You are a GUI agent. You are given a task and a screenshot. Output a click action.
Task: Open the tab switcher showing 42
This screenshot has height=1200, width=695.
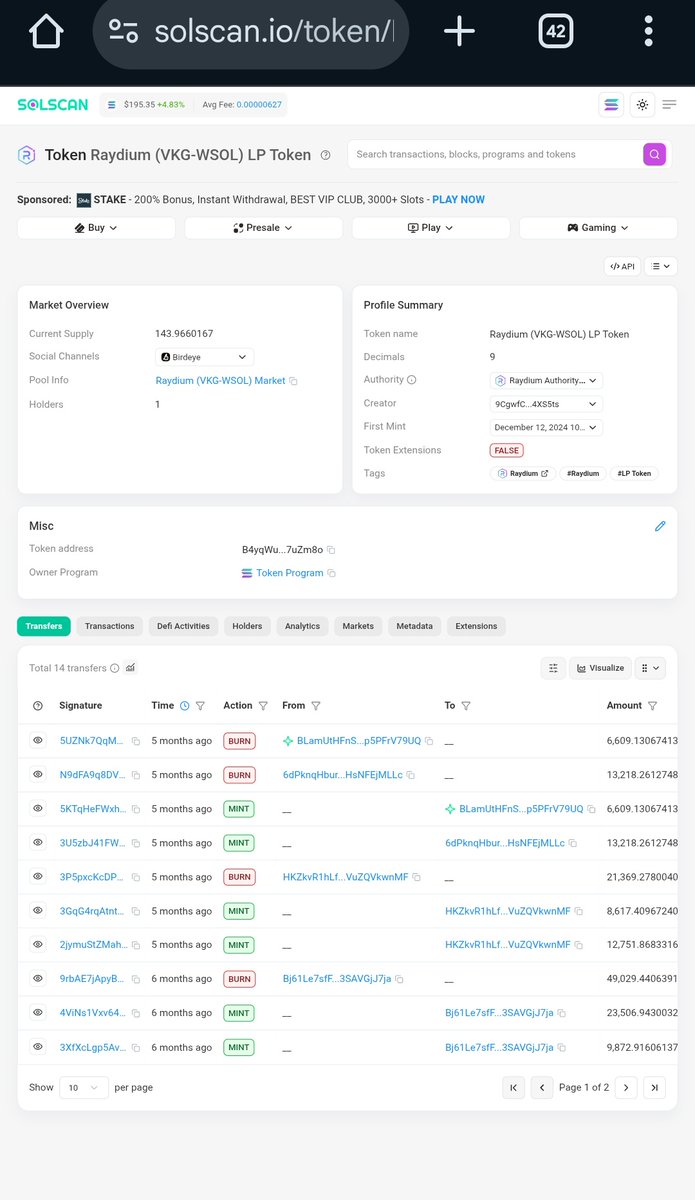coord(556,31)
